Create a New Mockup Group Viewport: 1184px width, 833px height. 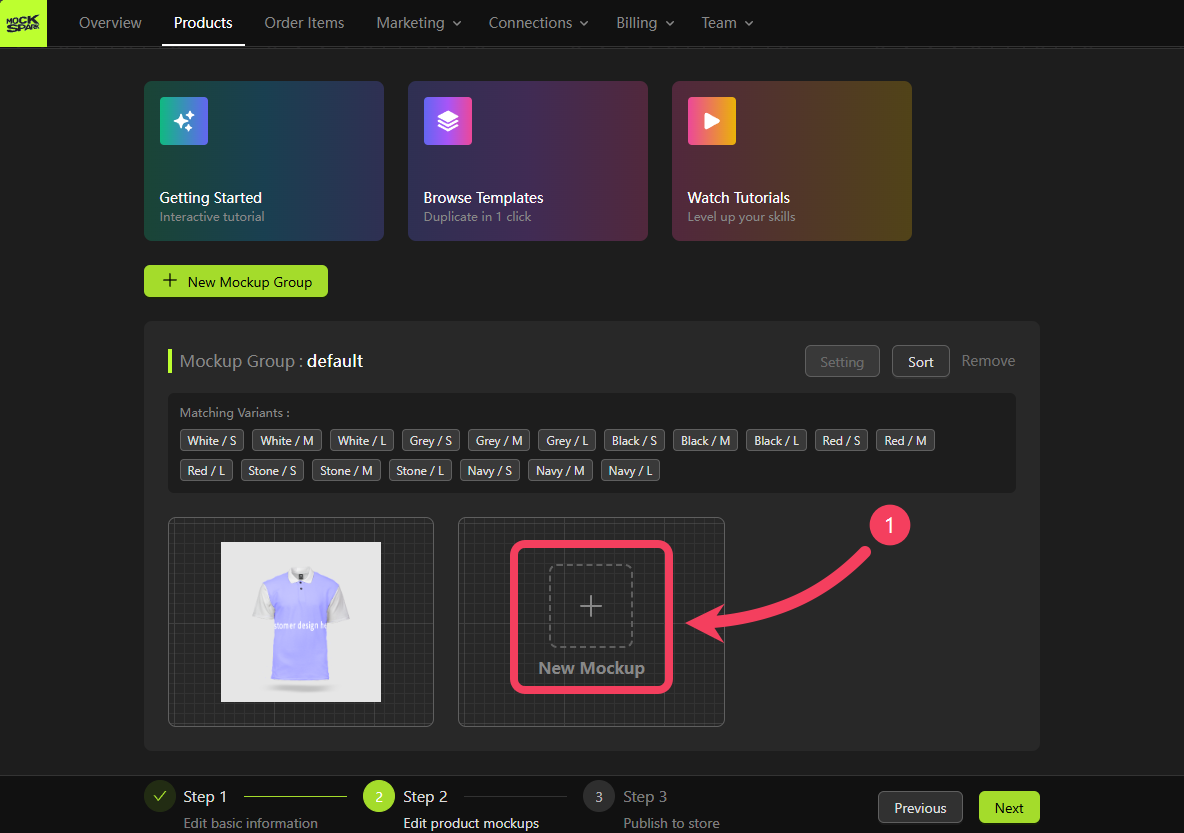236,281
